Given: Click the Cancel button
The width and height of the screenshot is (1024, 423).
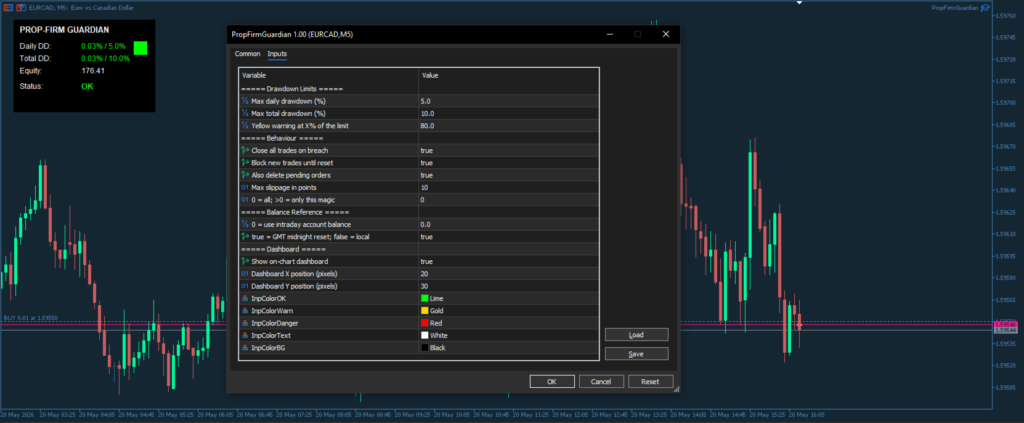Looking at the screenshot, I should (601, 382).
